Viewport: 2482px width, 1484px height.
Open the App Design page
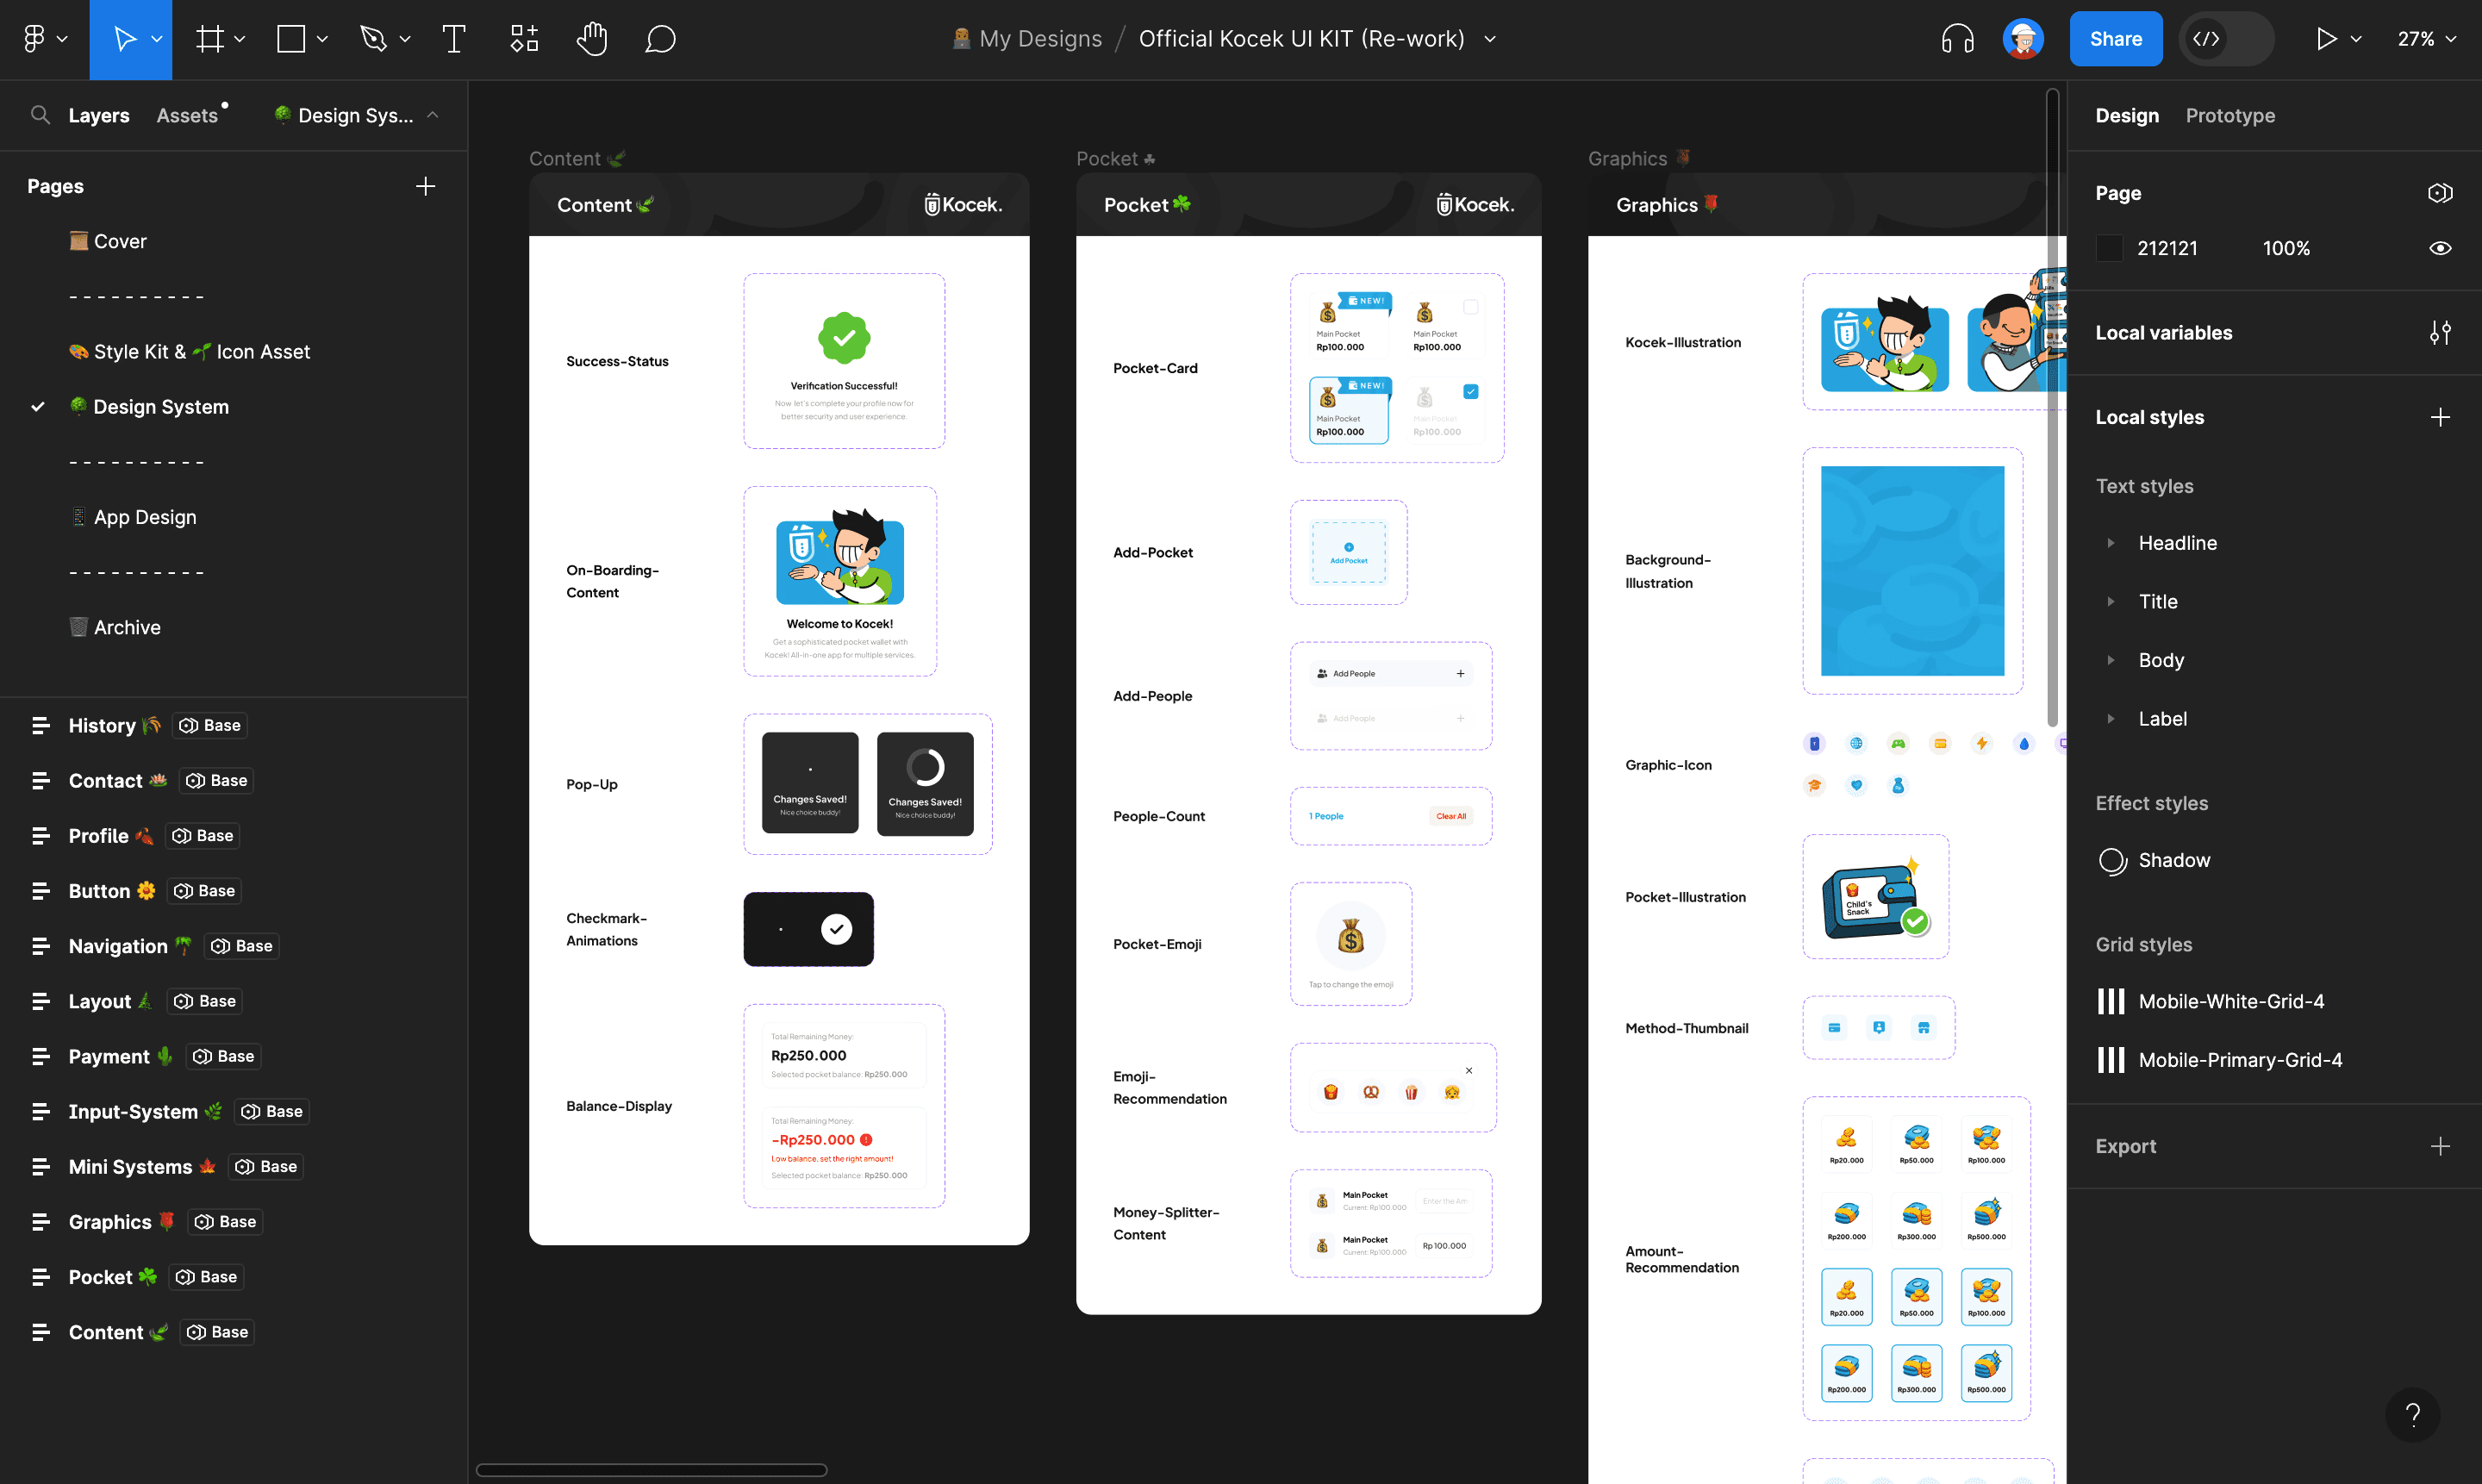click(x=145, y=517)
